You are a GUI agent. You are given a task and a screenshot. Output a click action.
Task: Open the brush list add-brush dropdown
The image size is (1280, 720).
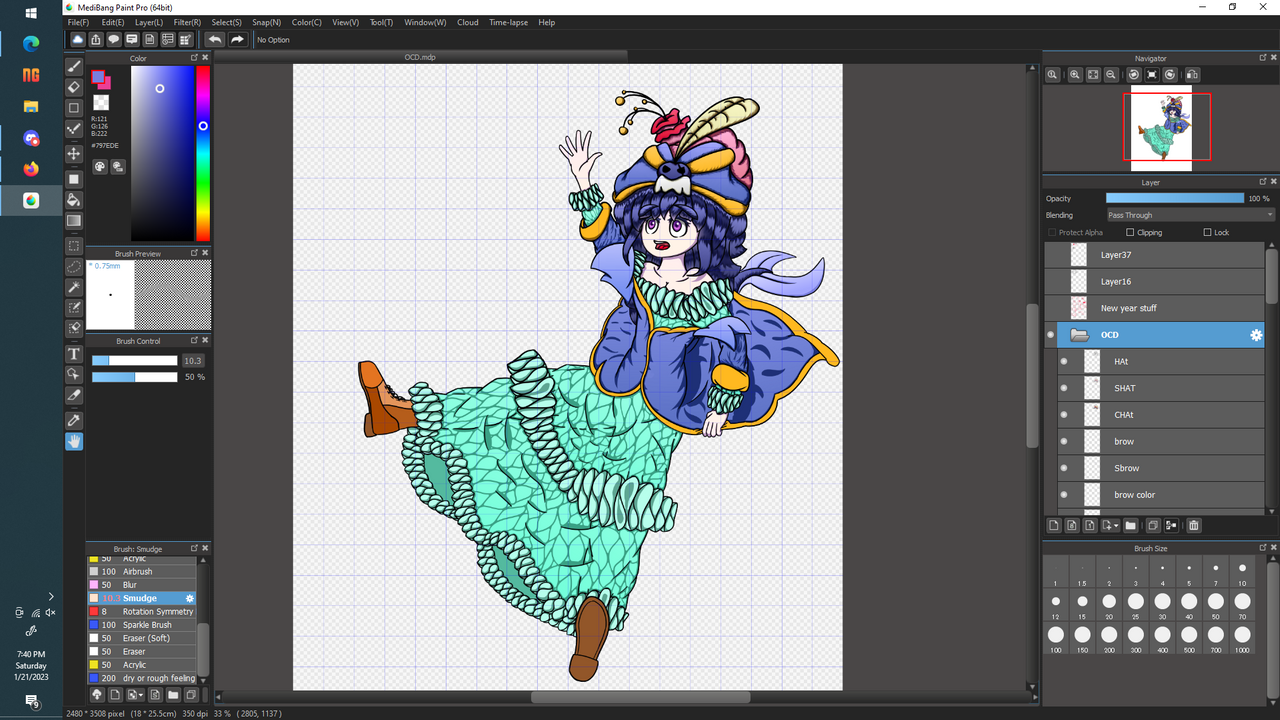click(135, 694)
